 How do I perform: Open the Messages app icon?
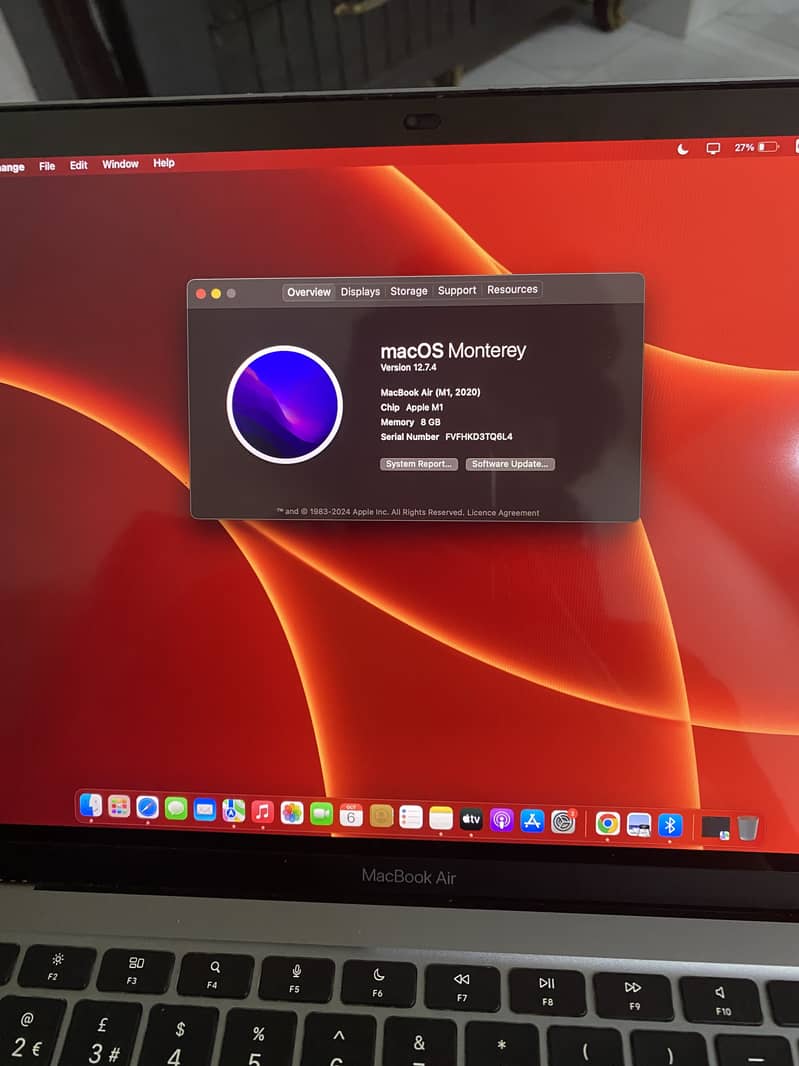point(176,808)
